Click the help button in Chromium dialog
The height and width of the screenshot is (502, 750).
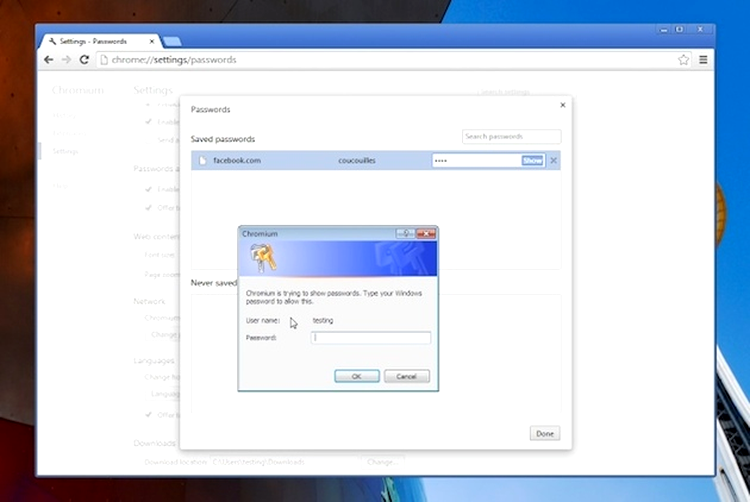pyautogui.click(x=406, y=233)
